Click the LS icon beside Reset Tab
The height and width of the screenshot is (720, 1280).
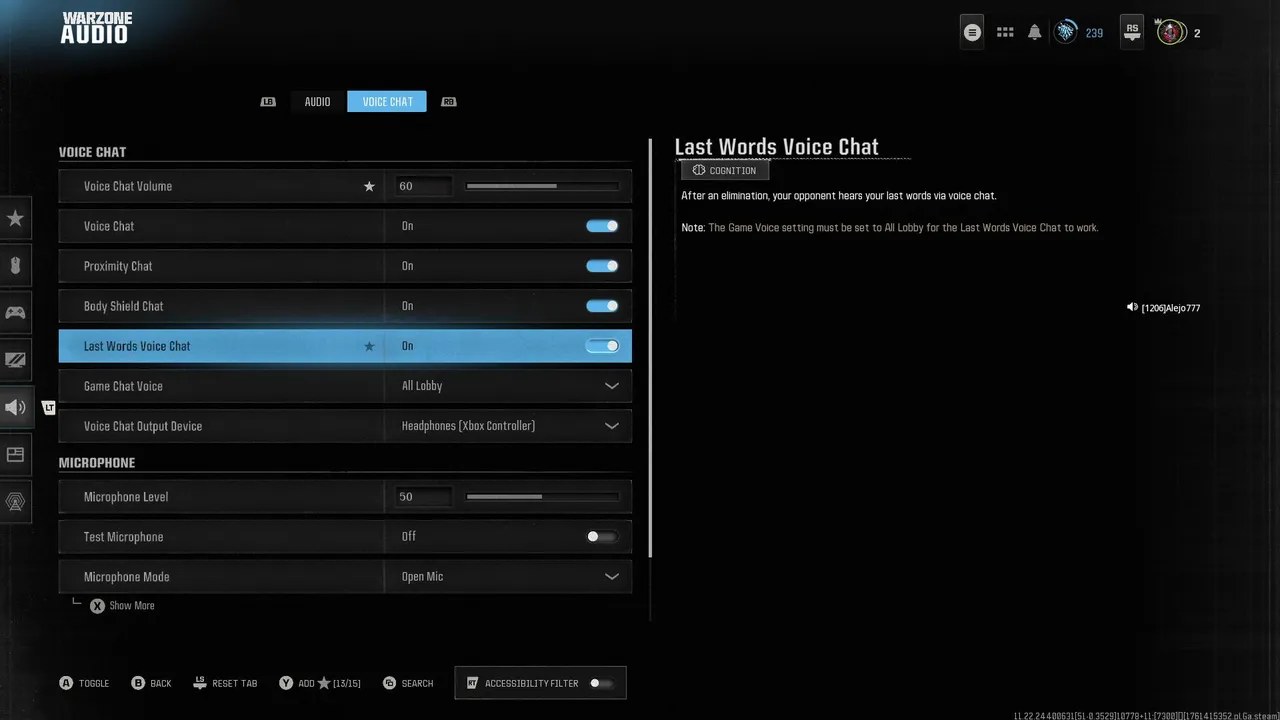tap(199, 683)
